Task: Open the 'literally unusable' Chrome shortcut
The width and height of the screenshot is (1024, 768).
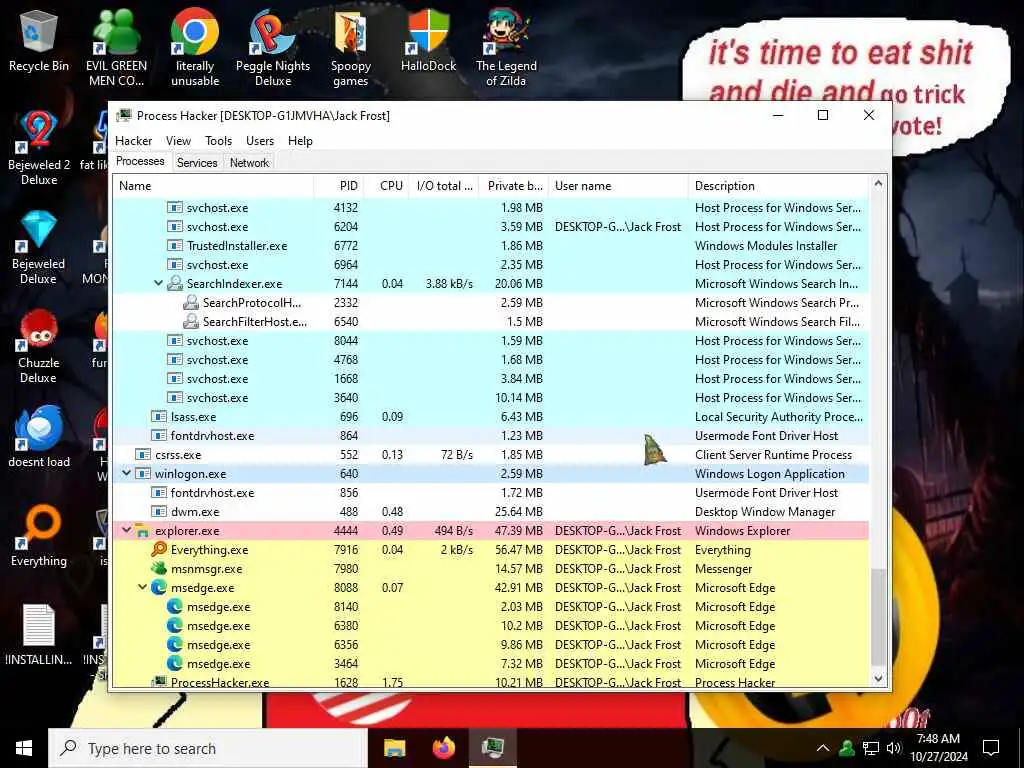Action: pos(195,47)
